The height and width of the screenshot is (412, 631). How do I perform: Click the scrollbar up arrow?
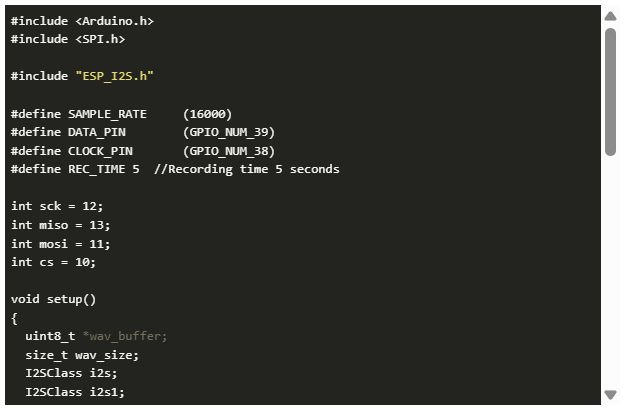(610, 16)
